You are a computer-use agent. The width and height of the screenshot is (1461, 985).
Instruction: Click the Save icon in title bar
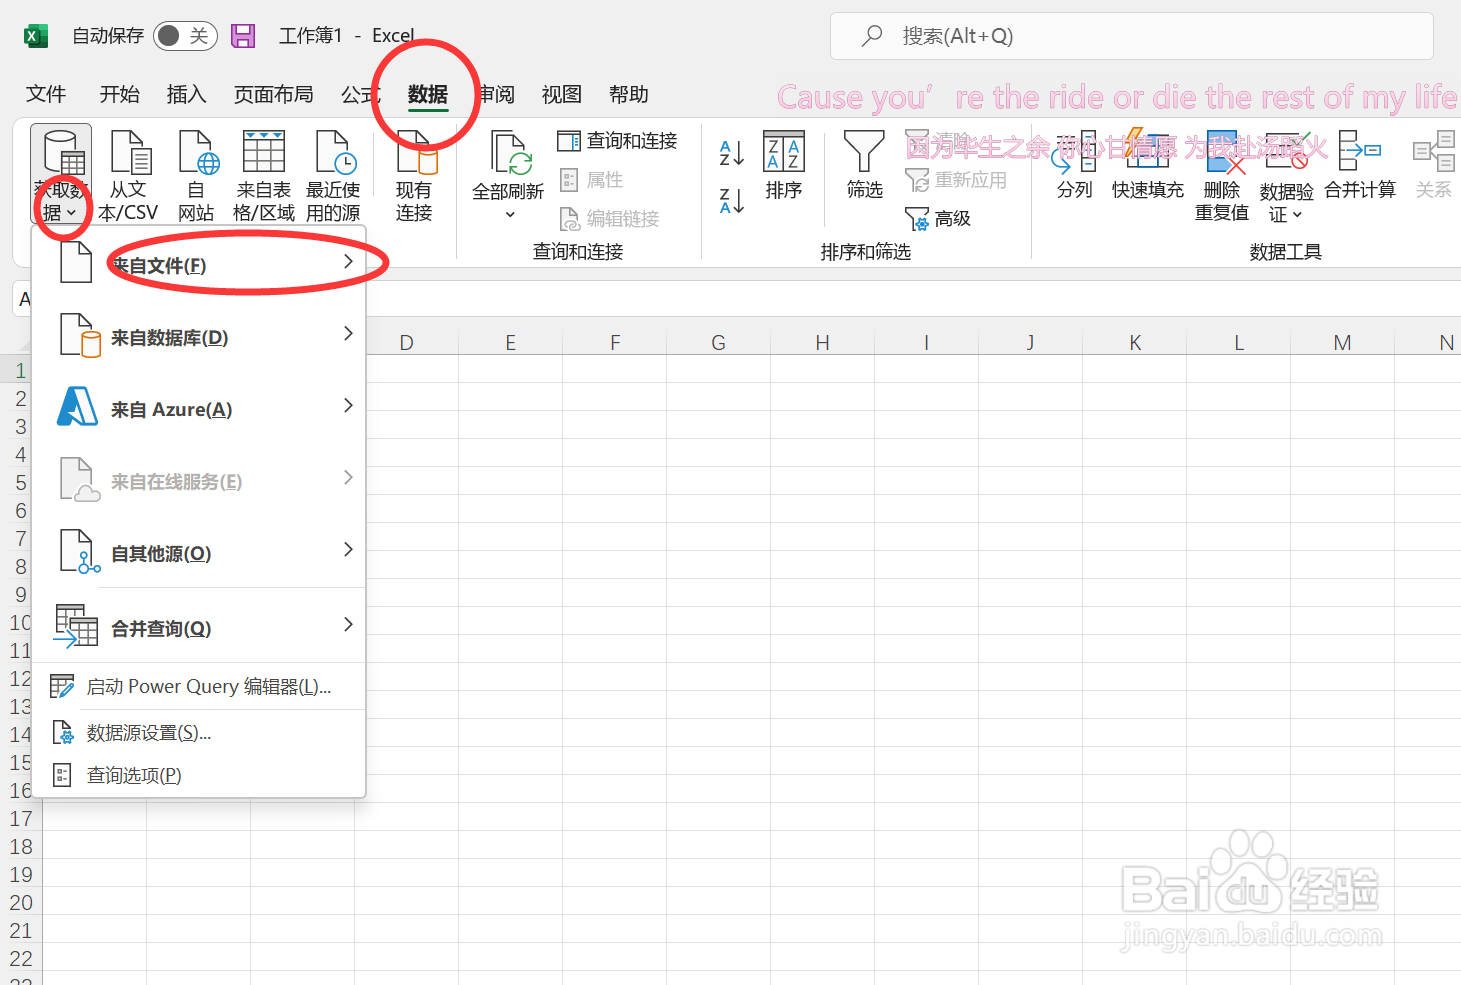pyautogui.click(x=243, y=36)
